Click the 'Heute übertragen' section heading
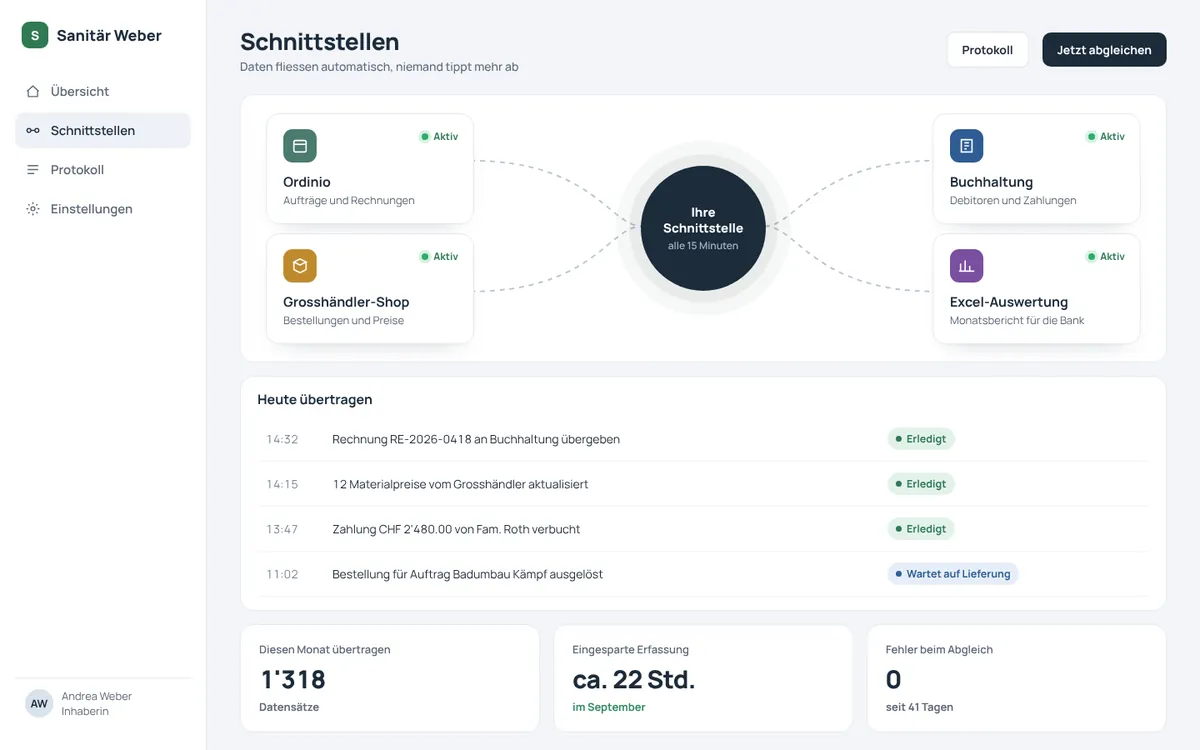Image resolution: width=1200 pixels, height=750 pixels. pos(315,399)
